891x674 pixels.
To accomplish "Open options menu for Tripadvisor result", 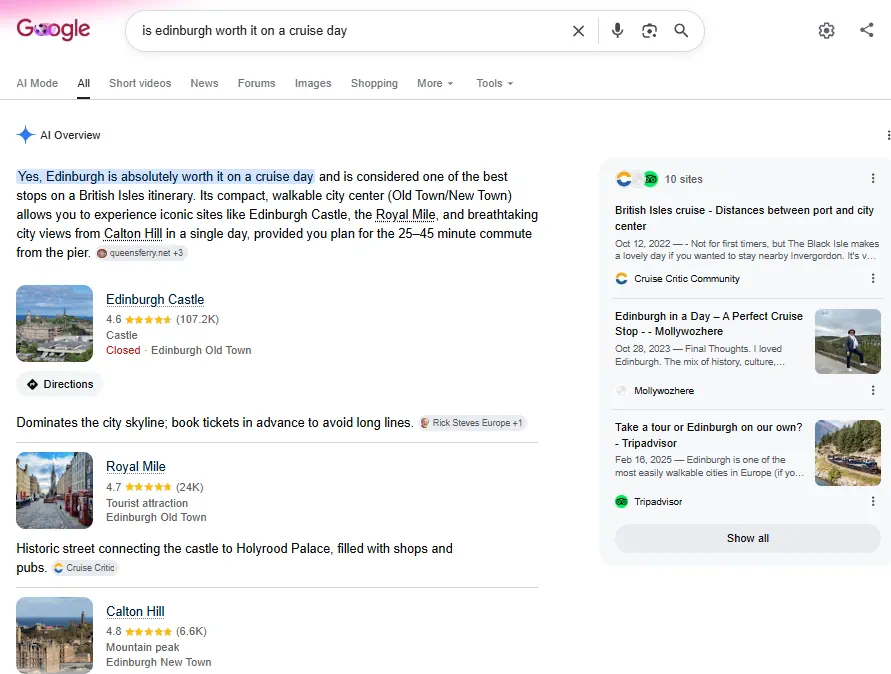I will tap(873, 501).
